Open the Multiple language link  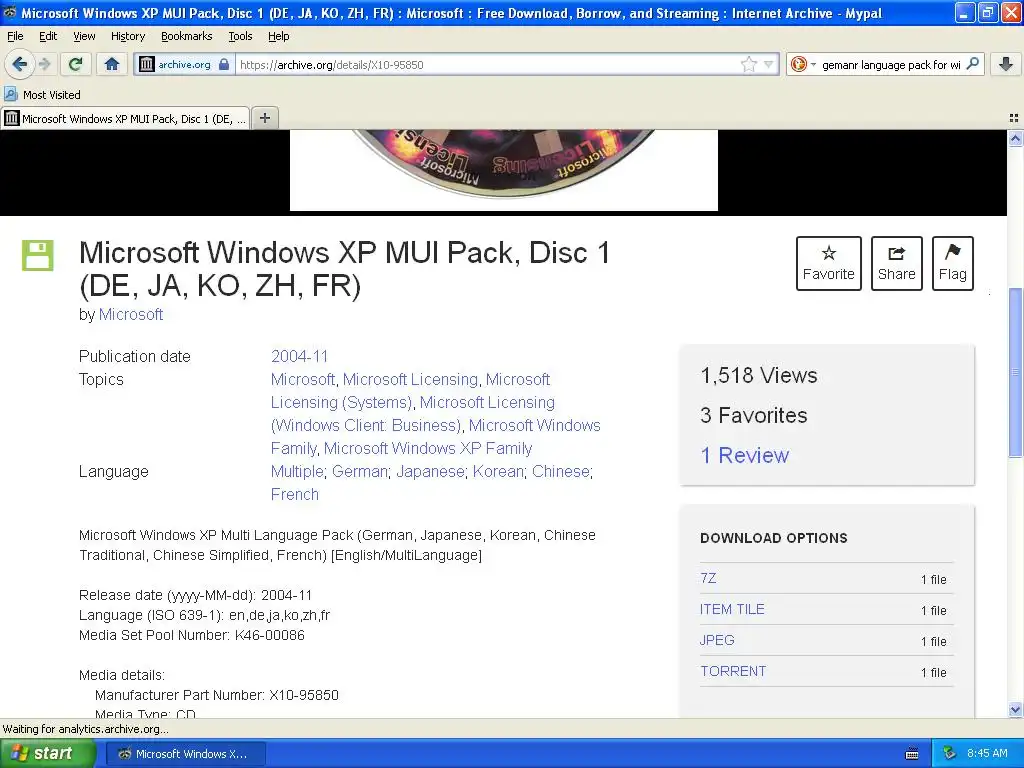point(297,471)
